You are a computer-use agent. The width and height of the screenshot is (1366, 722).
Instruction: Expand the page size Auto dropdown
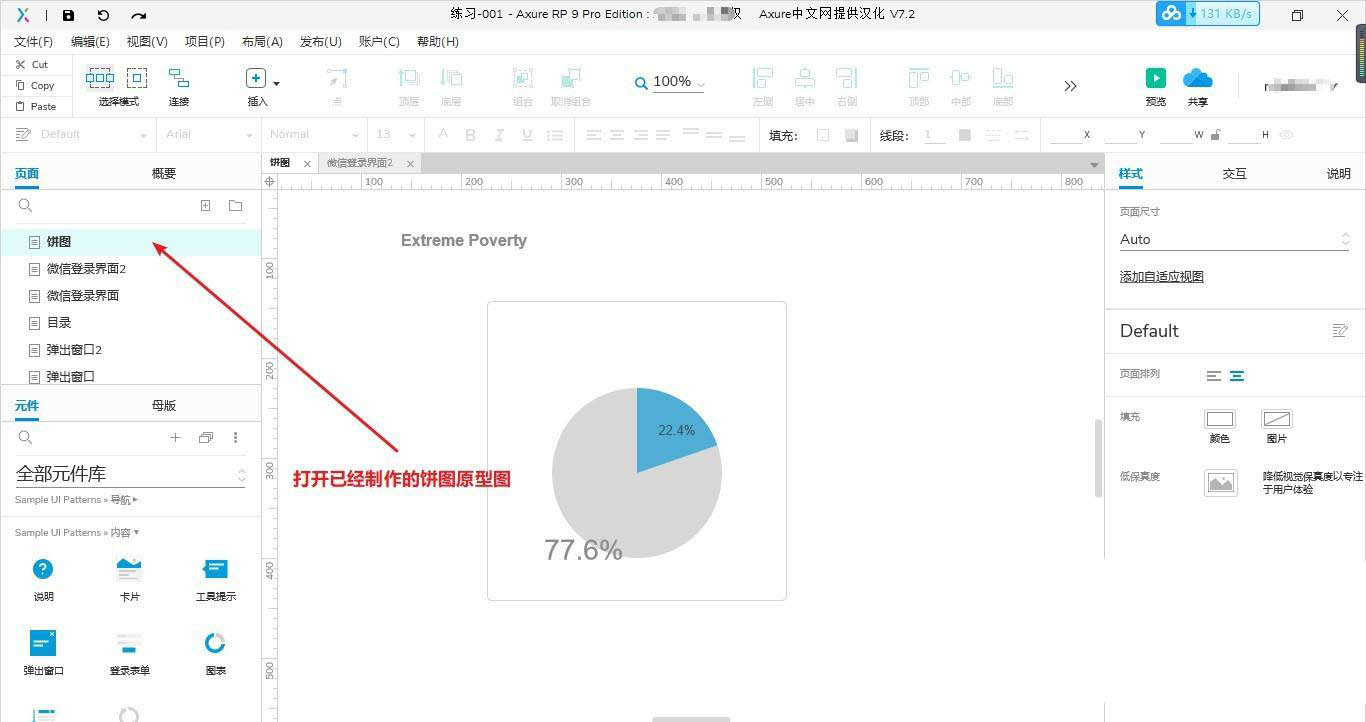[1235, 239]
